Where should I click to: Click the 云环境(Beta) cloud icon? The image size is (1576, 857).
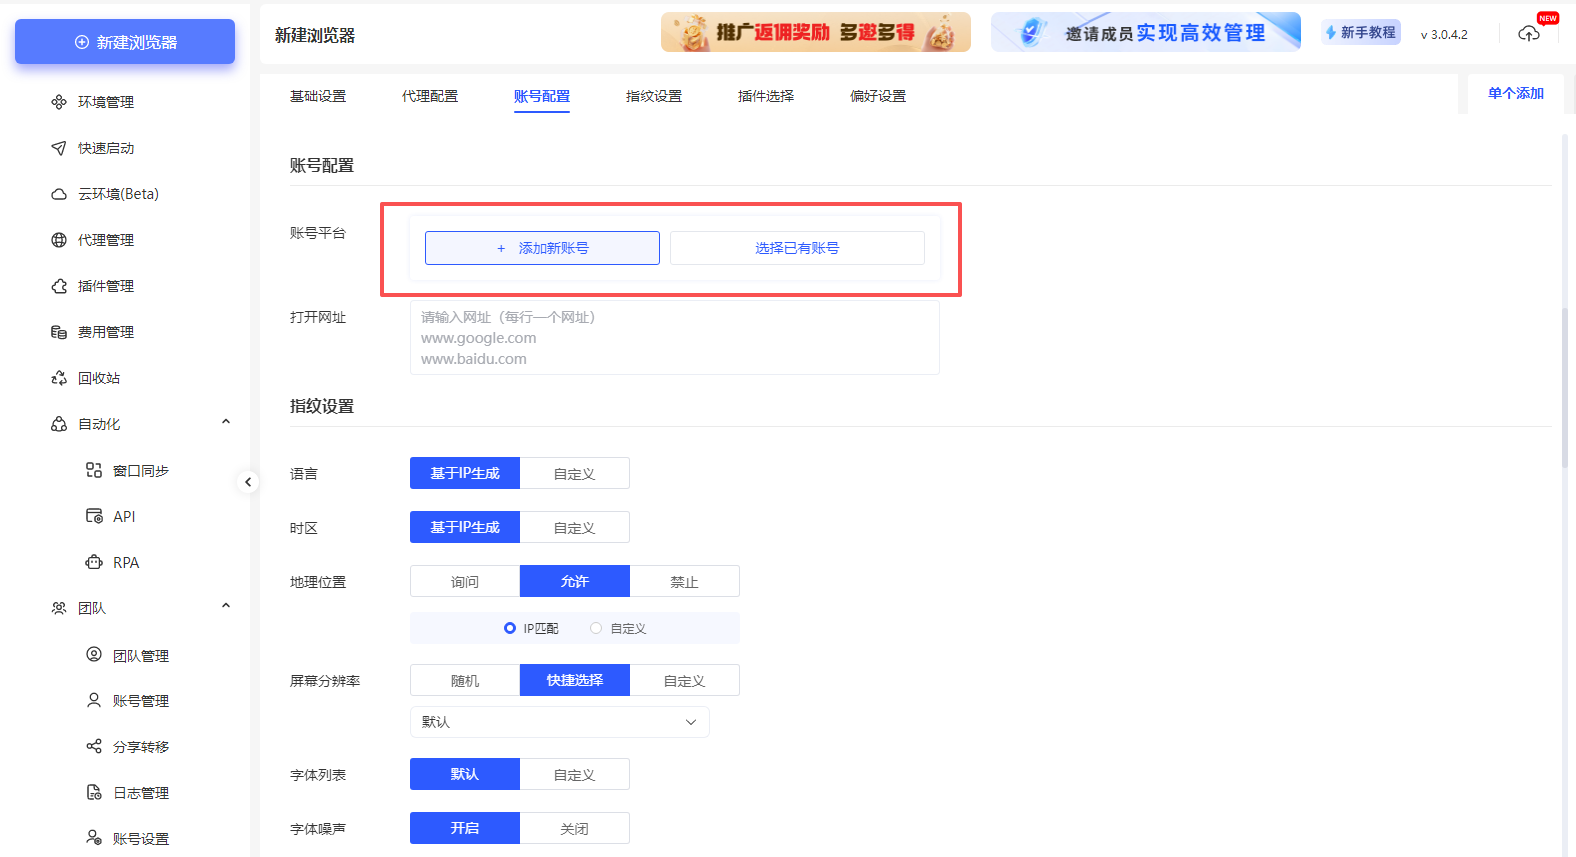(59, 194)
